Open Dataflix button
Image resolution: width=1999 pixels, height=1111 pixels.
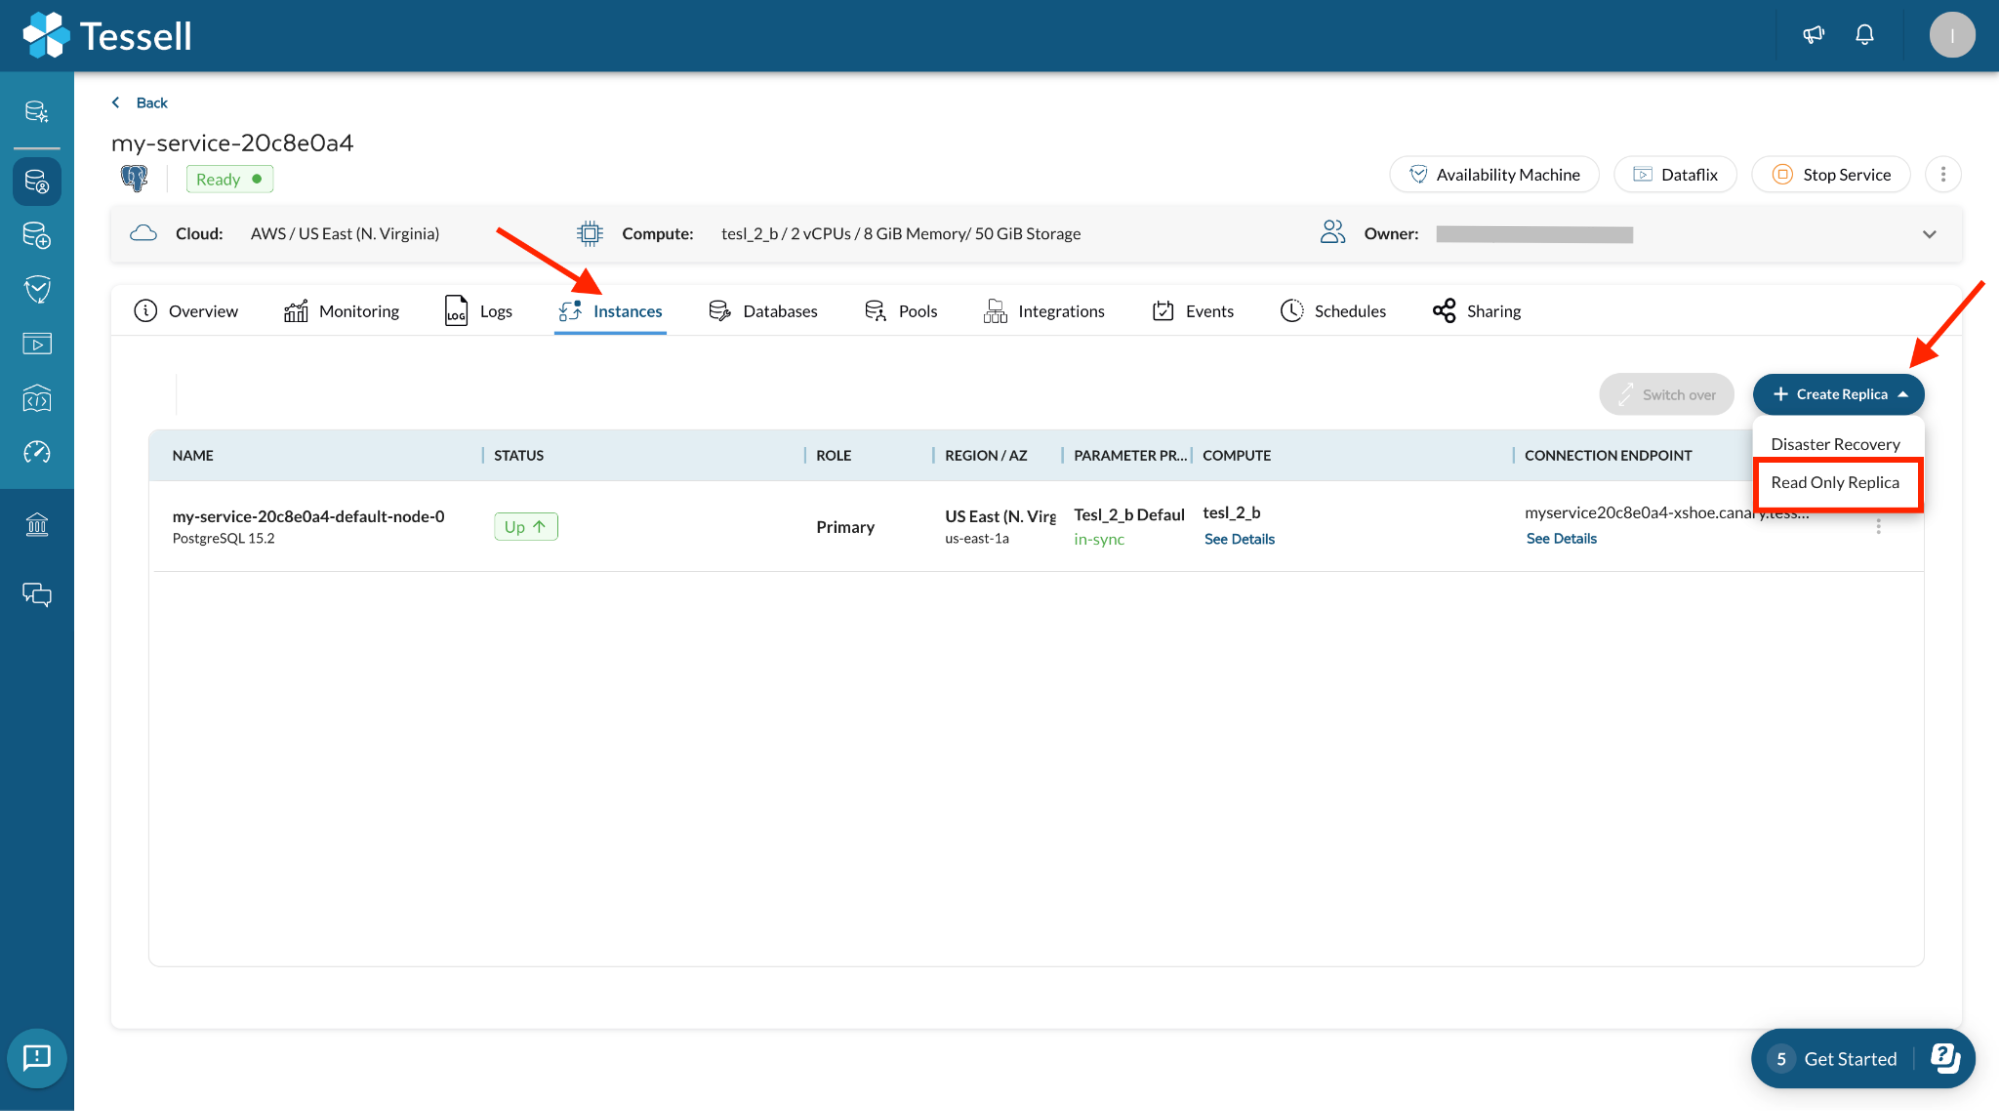pos(1675,174)
